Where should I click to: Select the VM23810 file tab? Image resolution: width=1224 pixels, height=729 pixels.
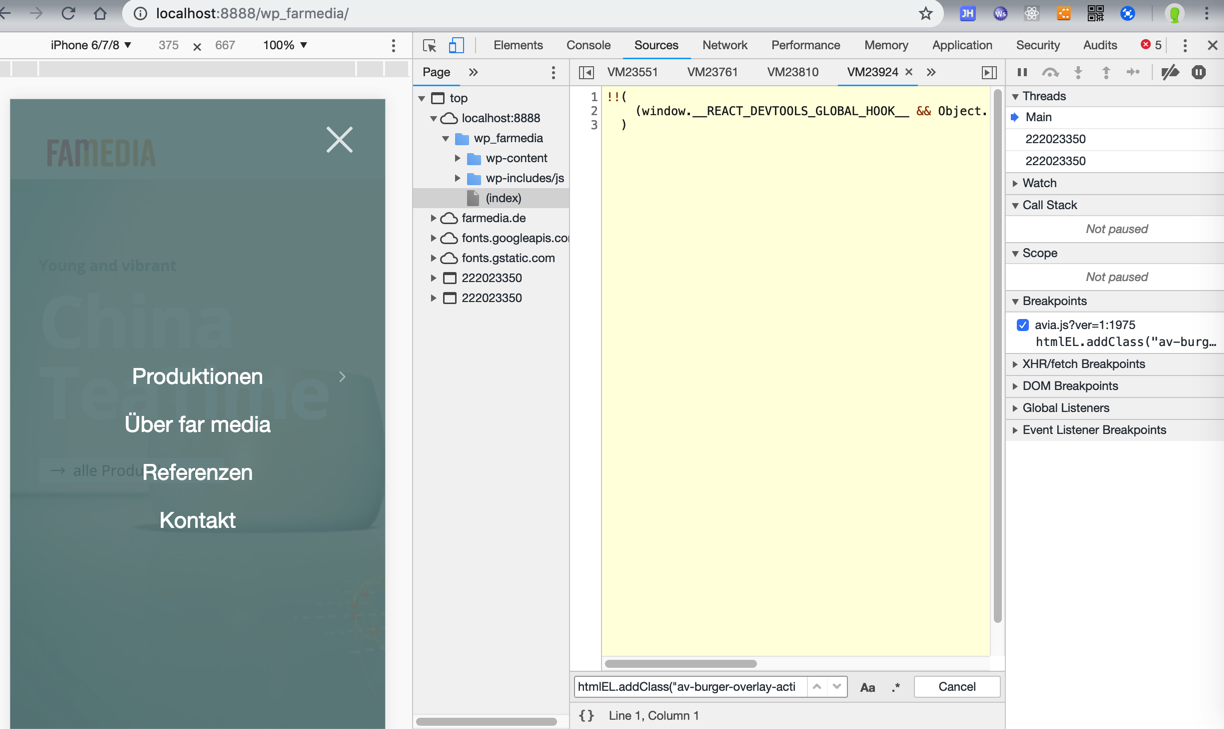pos(793,72)
